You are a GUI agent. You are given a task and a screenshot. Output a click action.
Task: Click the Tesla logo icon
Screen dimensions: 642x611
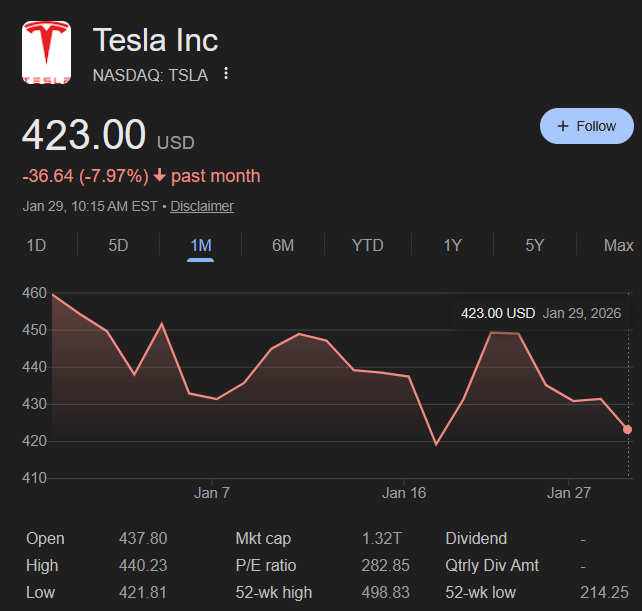(x=47, y=53)
